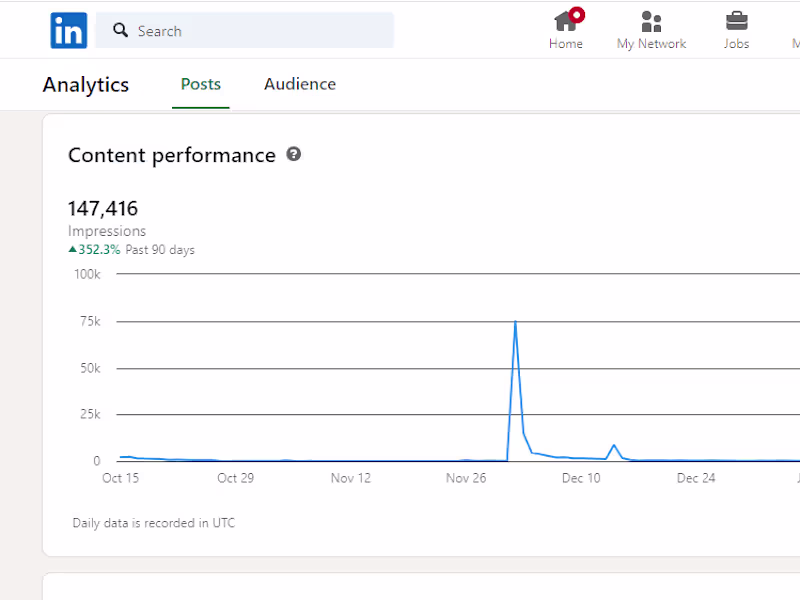The height and width of the screenshot is (600, 800).
Task: Click the search magnifier icon
Action: click(121, 30)
